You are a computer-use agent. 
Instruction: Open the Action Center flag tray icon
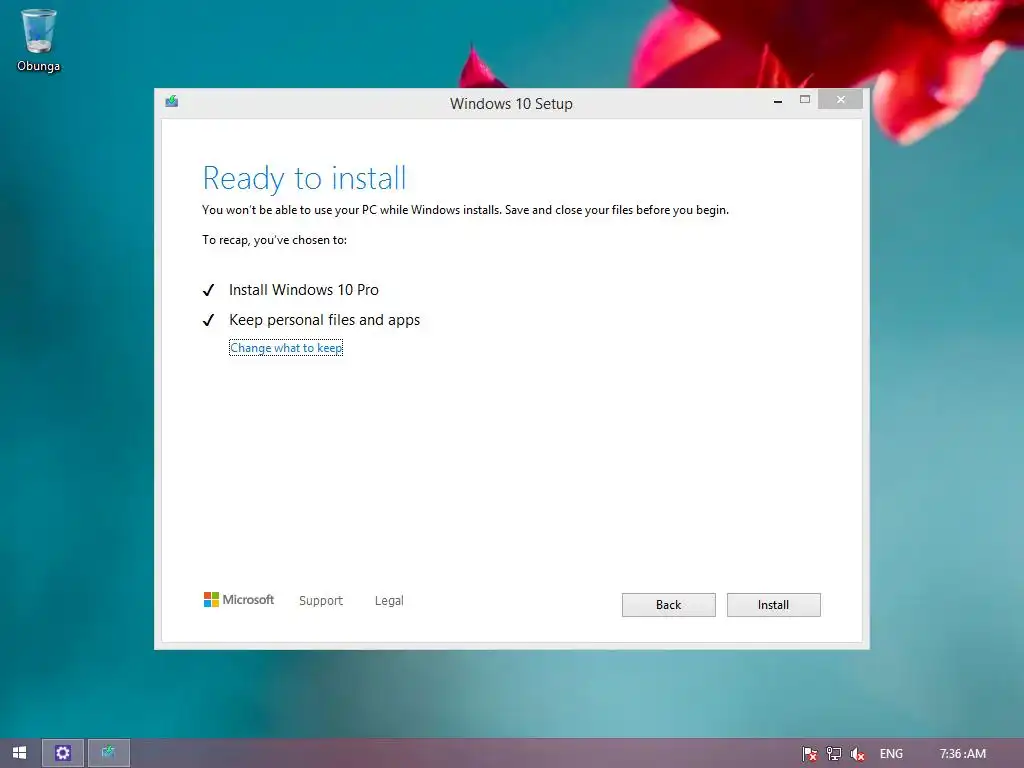[x=809, y=754]
